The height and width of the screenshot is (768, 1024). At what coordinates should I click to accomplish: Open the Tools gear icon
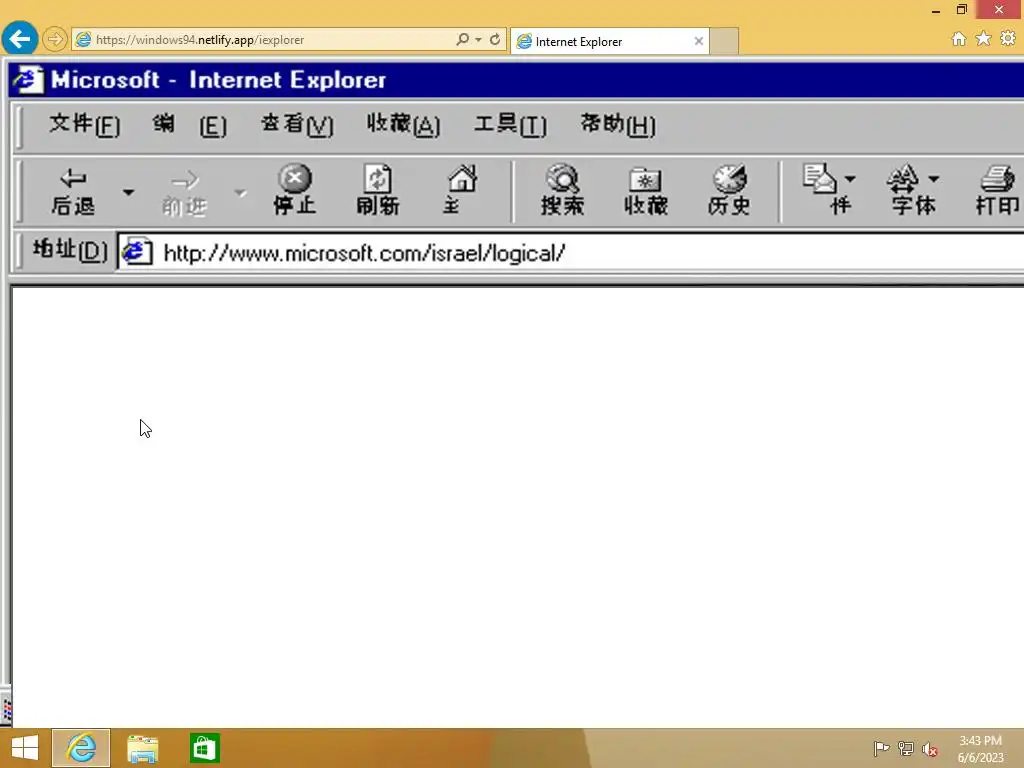1008,39
